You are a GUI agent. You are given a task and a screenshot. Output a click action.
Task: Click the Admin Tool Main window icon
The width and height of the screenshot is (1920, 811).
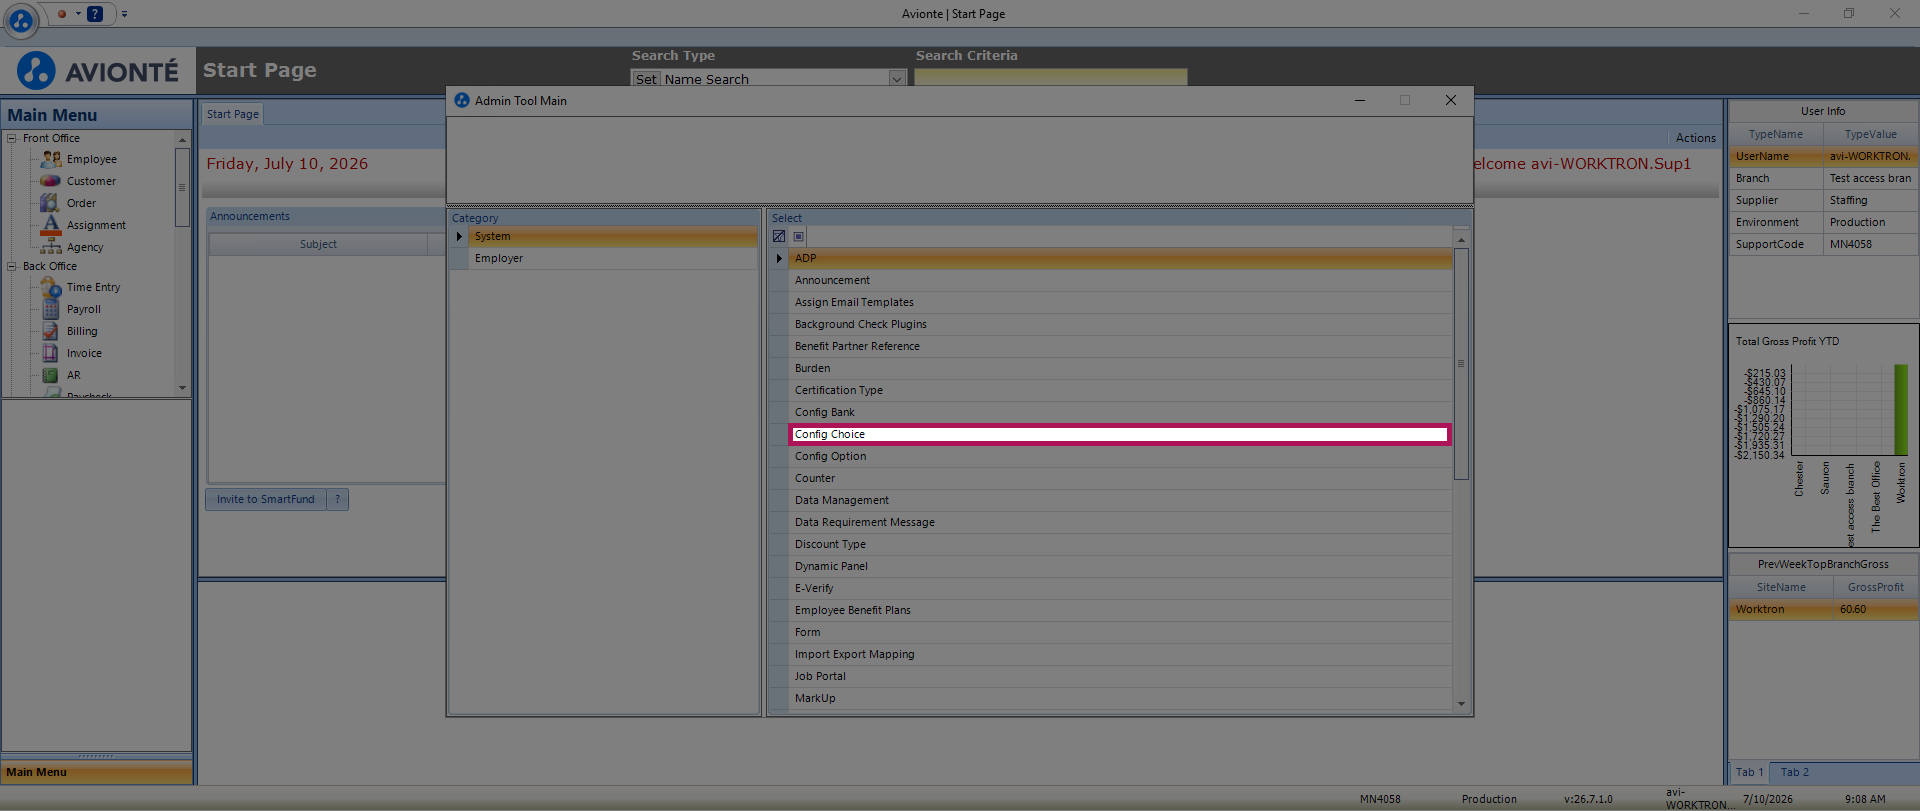(462, 101)
